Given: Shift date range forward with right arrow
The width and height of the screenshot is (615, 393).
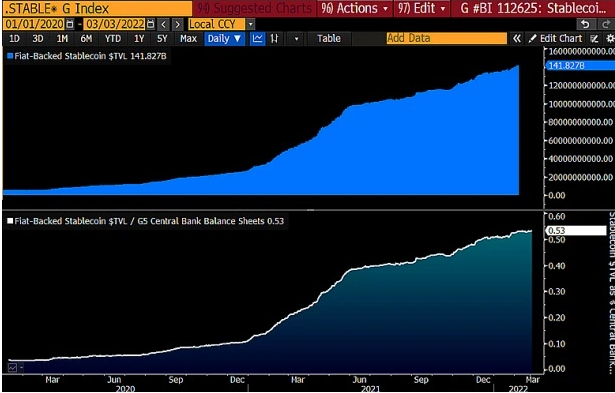Looking at the screenshot, I should click(x=178, y=24).
